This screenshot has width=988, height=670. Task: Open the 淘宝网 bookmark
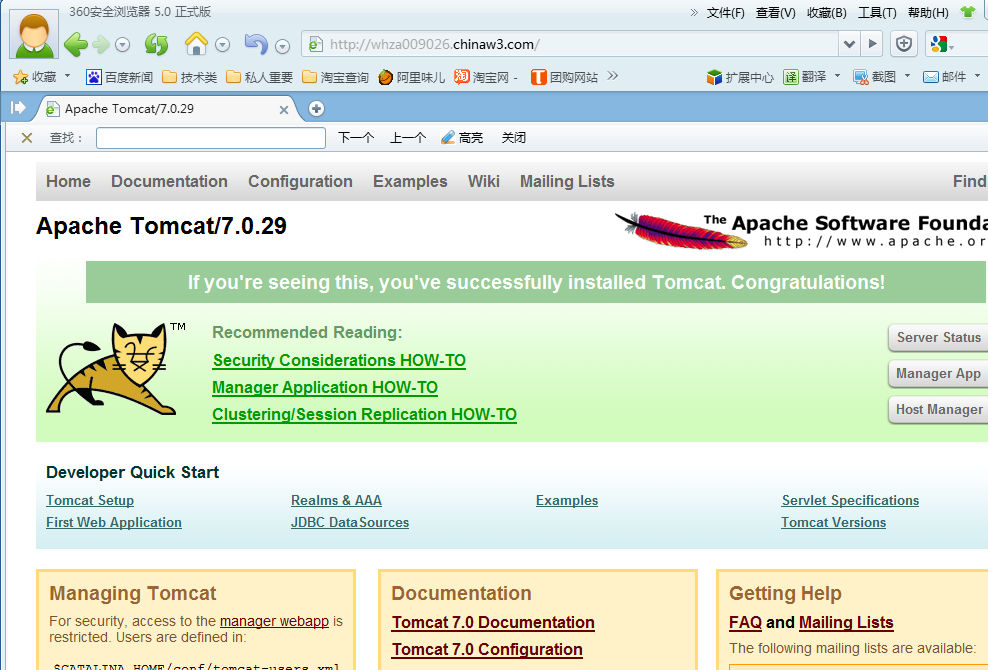coord(486,77)
